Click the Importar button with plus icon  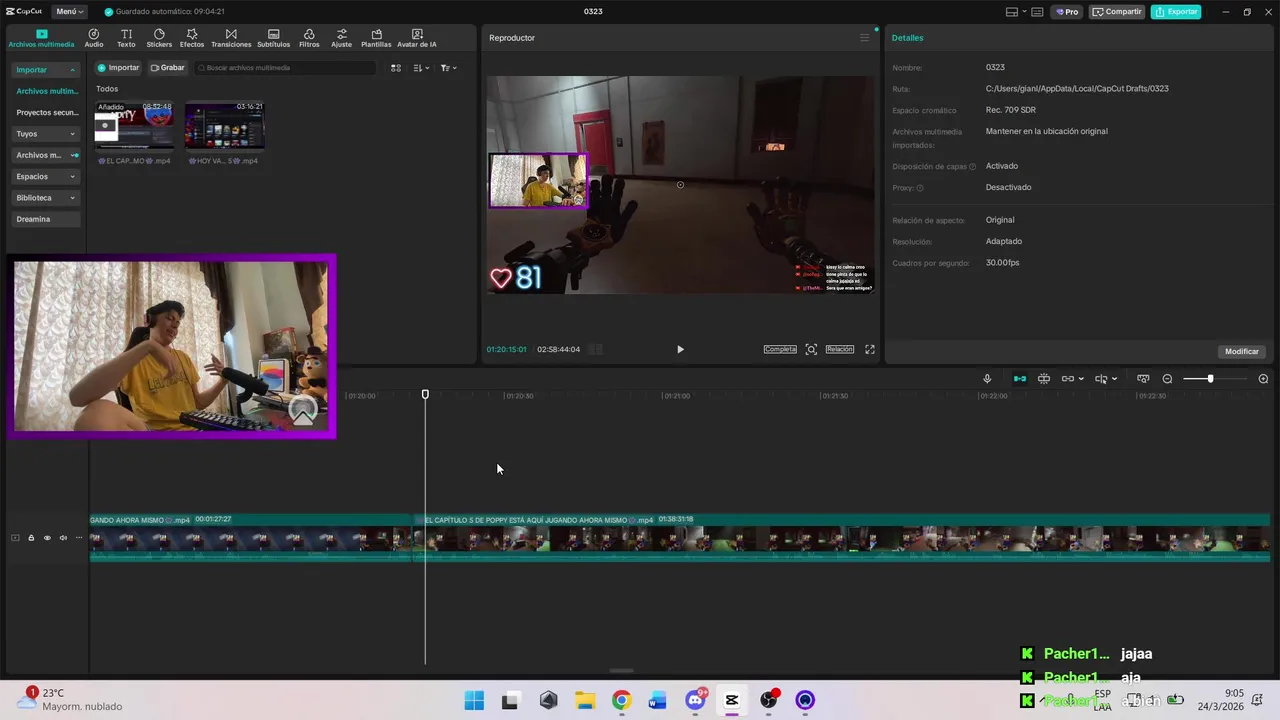119,68
